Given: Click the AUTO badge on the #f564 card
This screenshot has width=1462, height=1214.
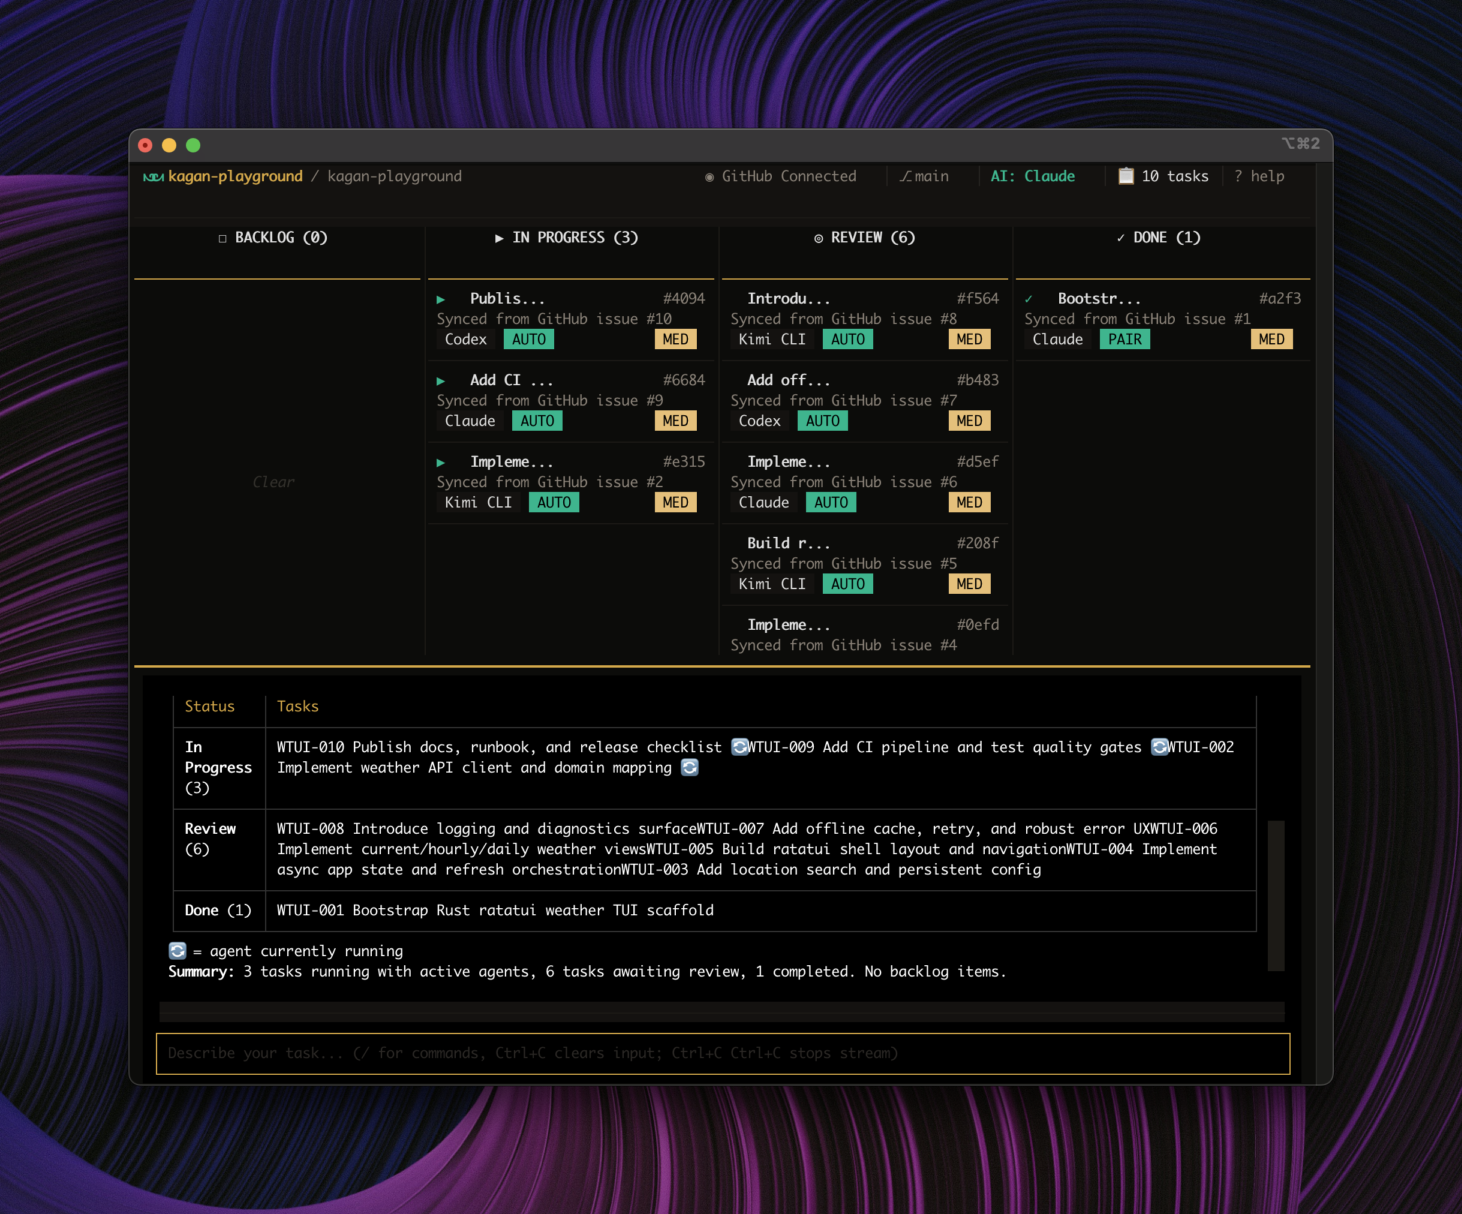Looking at the screenshot, I should 848,340.
